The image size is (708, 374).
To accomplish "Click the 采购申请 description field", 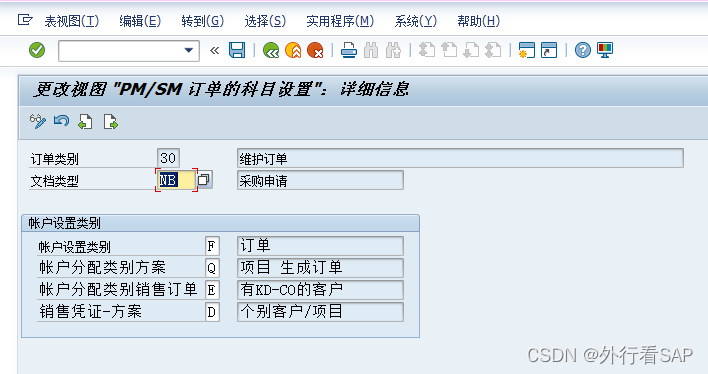I will pos(320,180).
